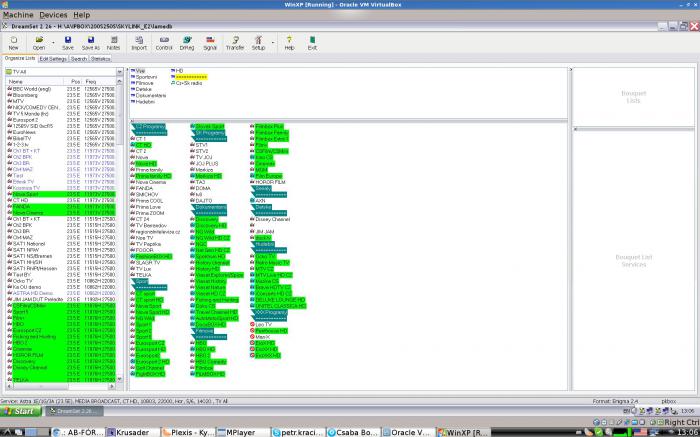Image resolution: width=700 pixels, height=437 pixels.
Task: Open the Devices menu of VirtualBox
Action: pyautogui.click(x=53, y=15)
